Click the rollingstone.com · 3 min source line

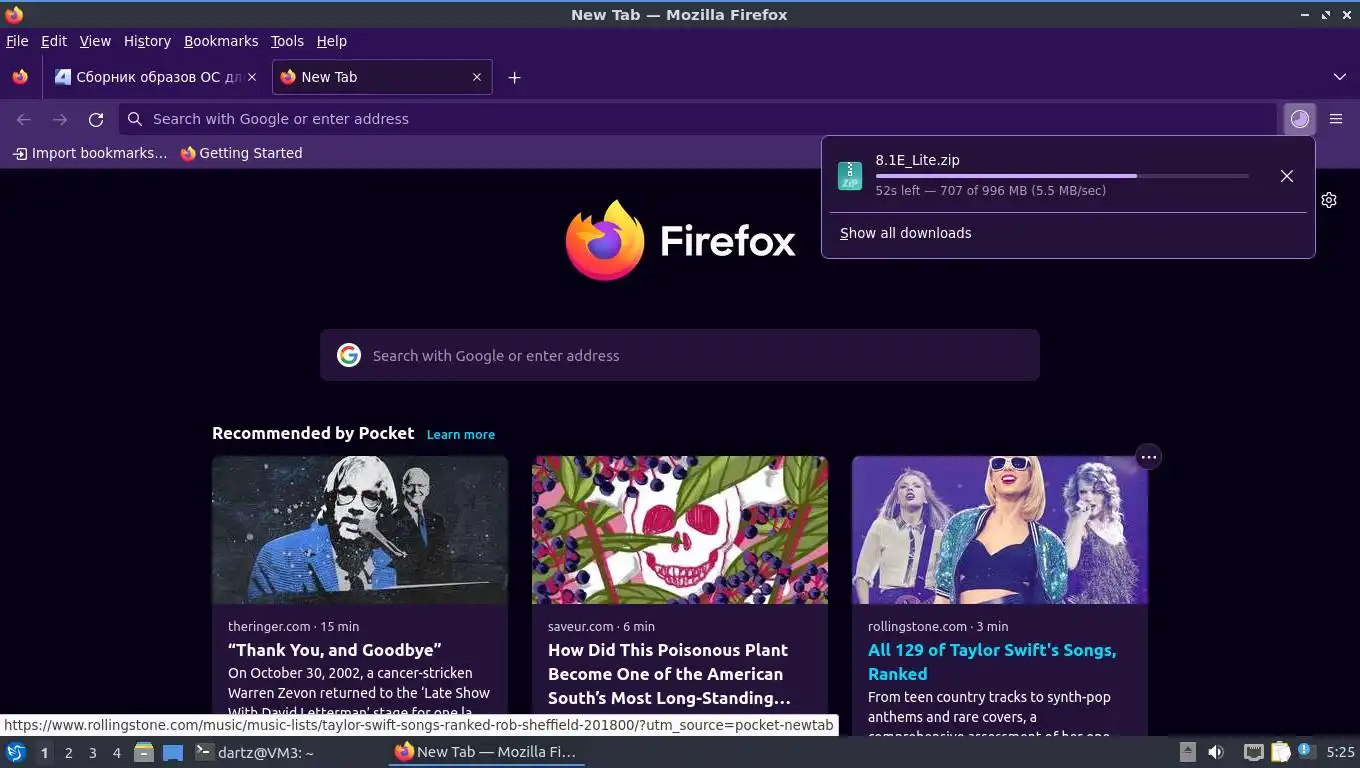point(938,626)
